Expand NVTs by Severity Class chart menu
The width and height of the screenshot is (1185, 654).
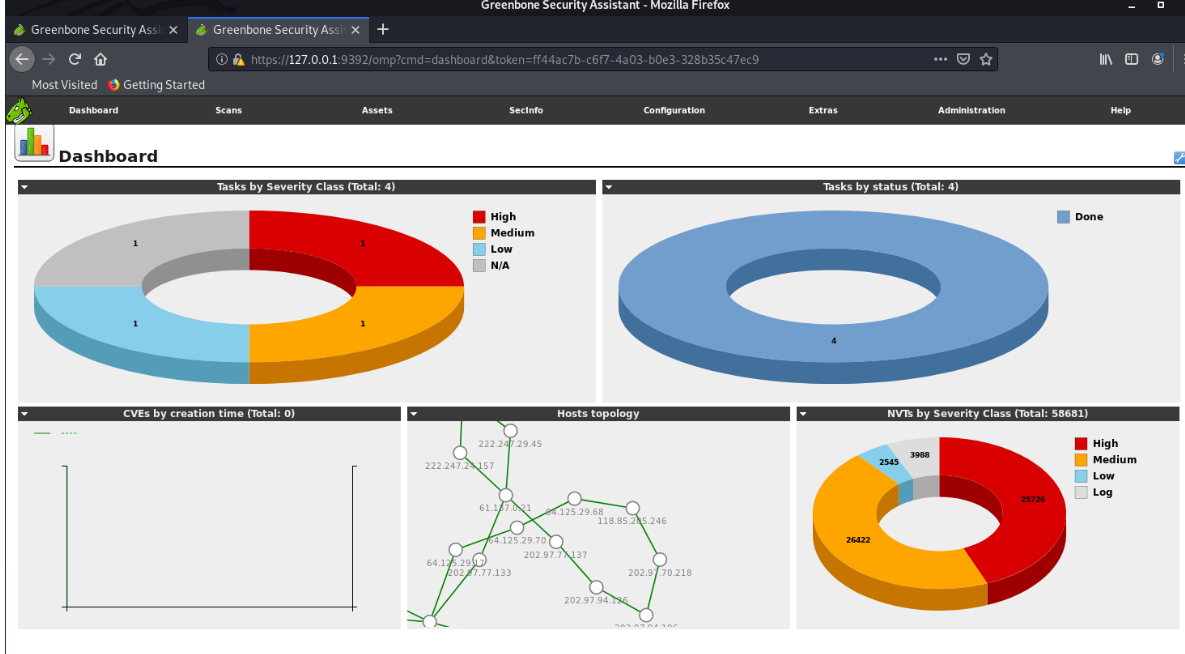803,414
